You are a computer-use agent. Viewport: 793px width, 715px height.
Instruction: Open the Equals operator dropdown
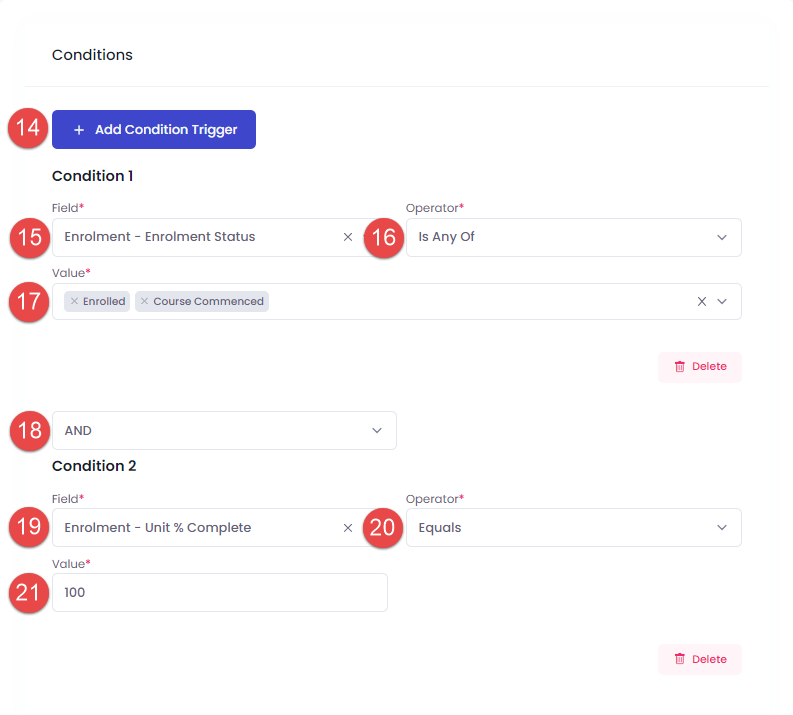(x=574, y=527)
